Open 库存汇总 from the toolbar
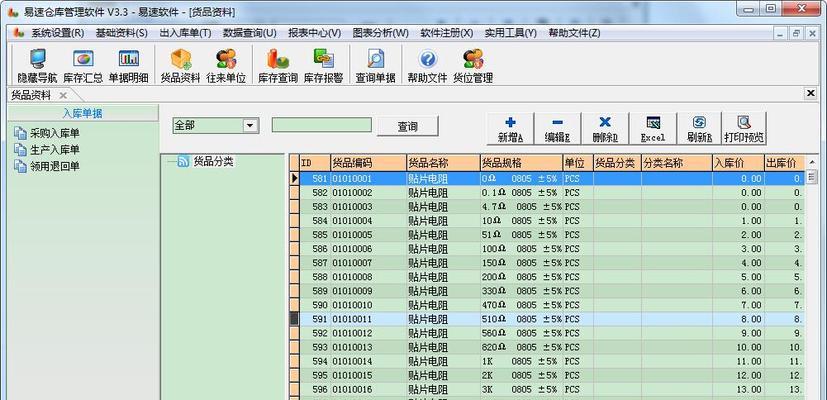 click(x=83, y=65)
